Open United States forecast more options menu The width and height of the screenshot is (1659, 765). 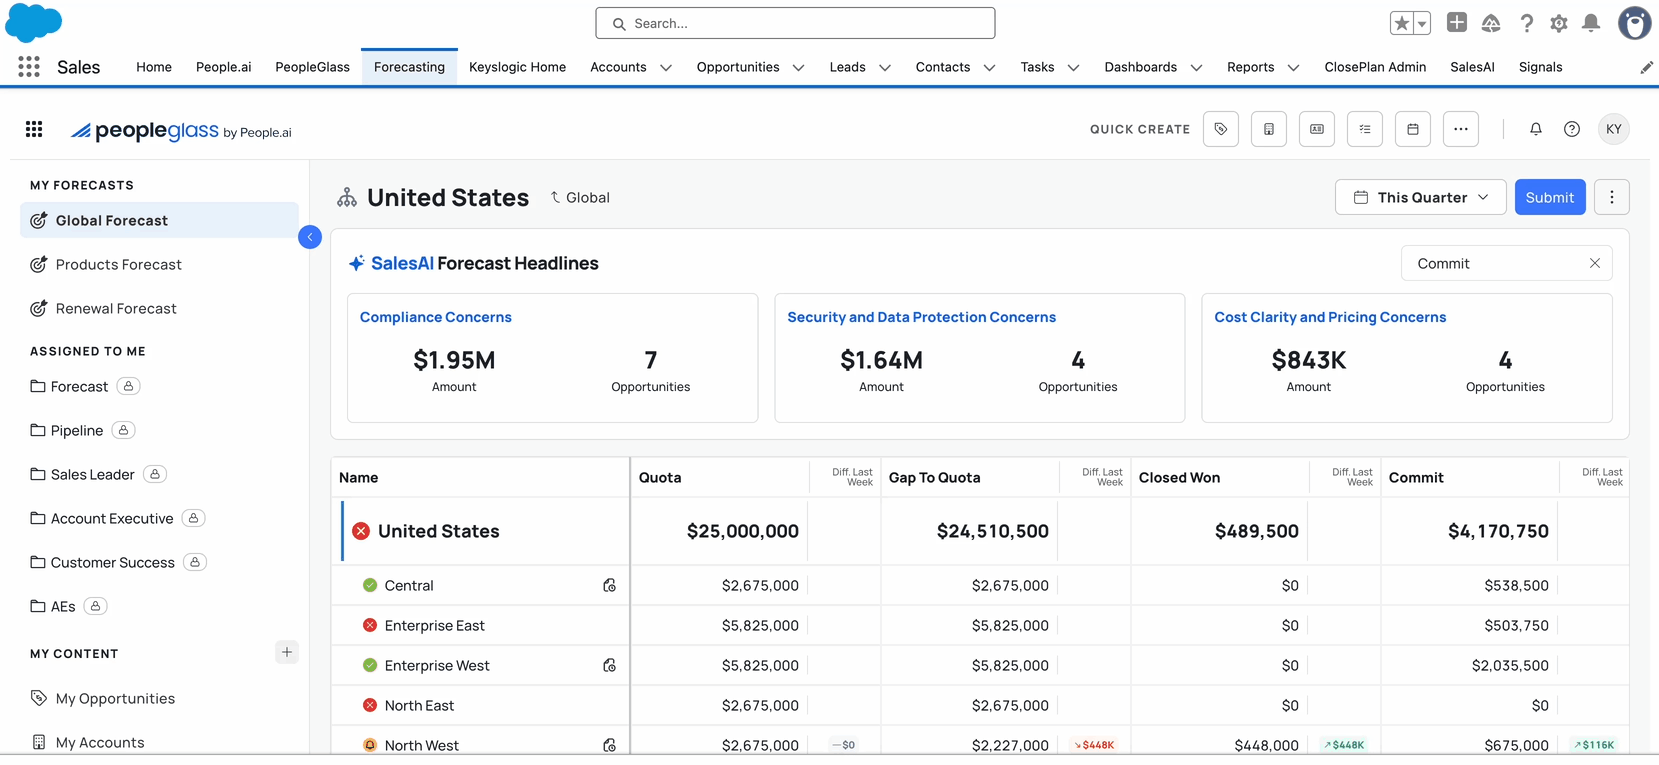(1612, 197)
